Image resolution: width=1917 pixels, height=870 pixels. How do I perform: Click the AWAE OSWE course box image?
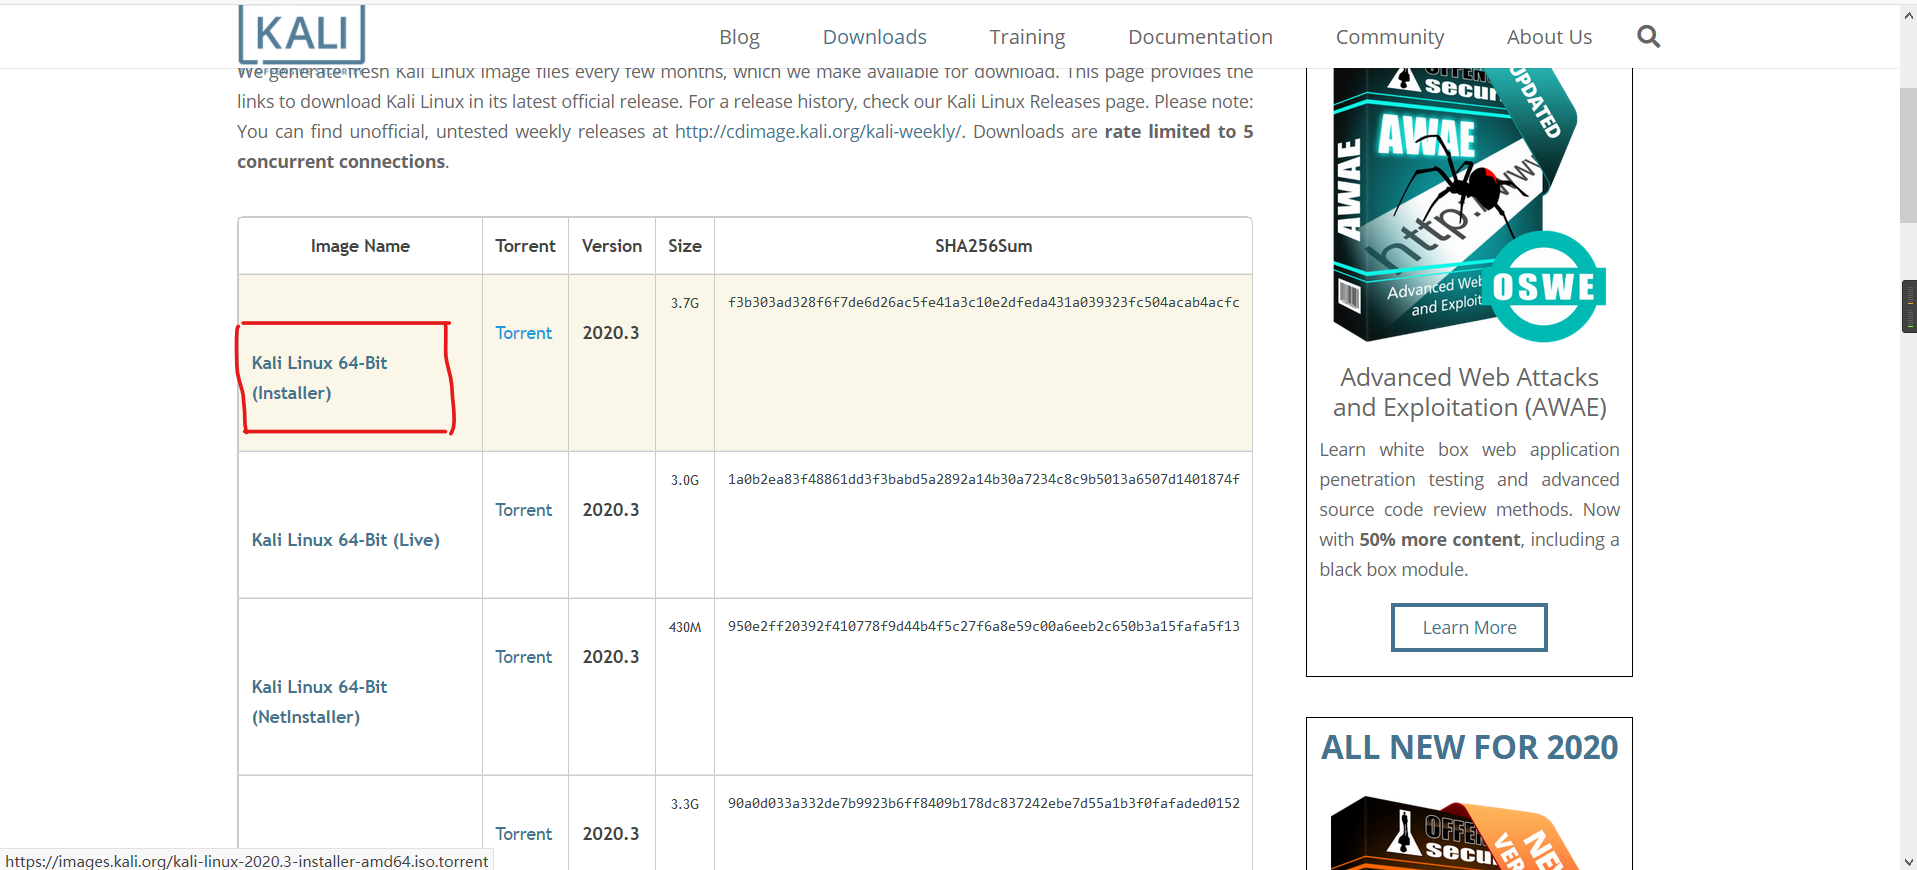click(x=1469, y=205)
